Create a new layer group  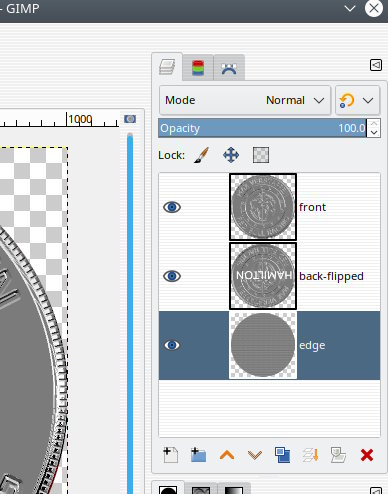(199, 455)
